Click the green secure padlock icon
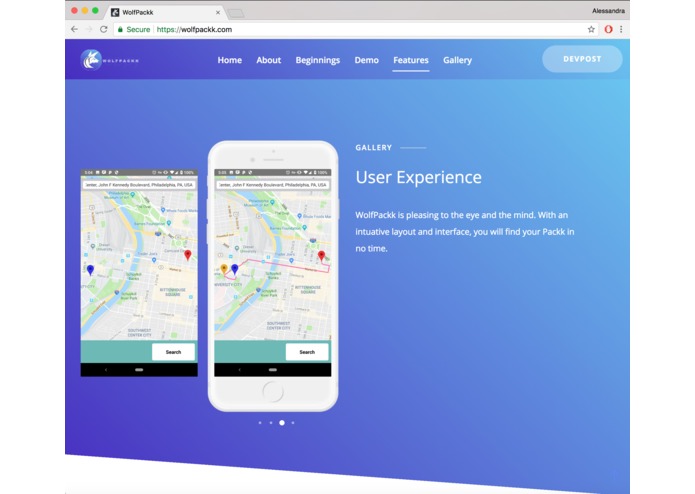 point(120,29)
